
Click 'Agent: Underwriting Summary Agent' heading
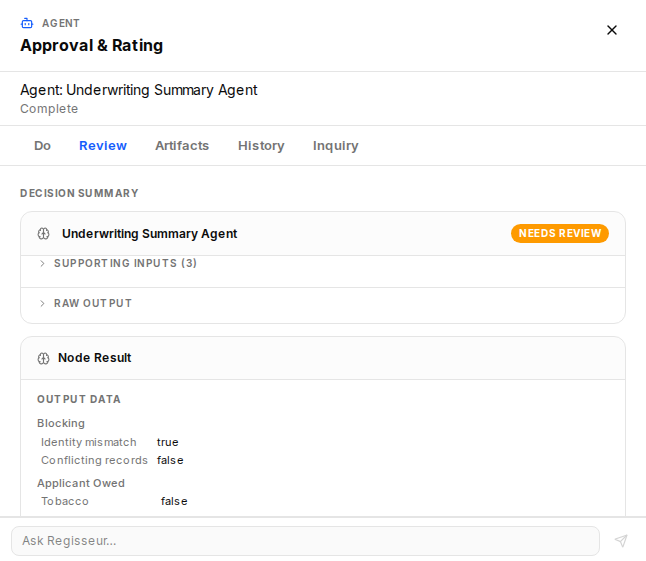coord(139,90)
